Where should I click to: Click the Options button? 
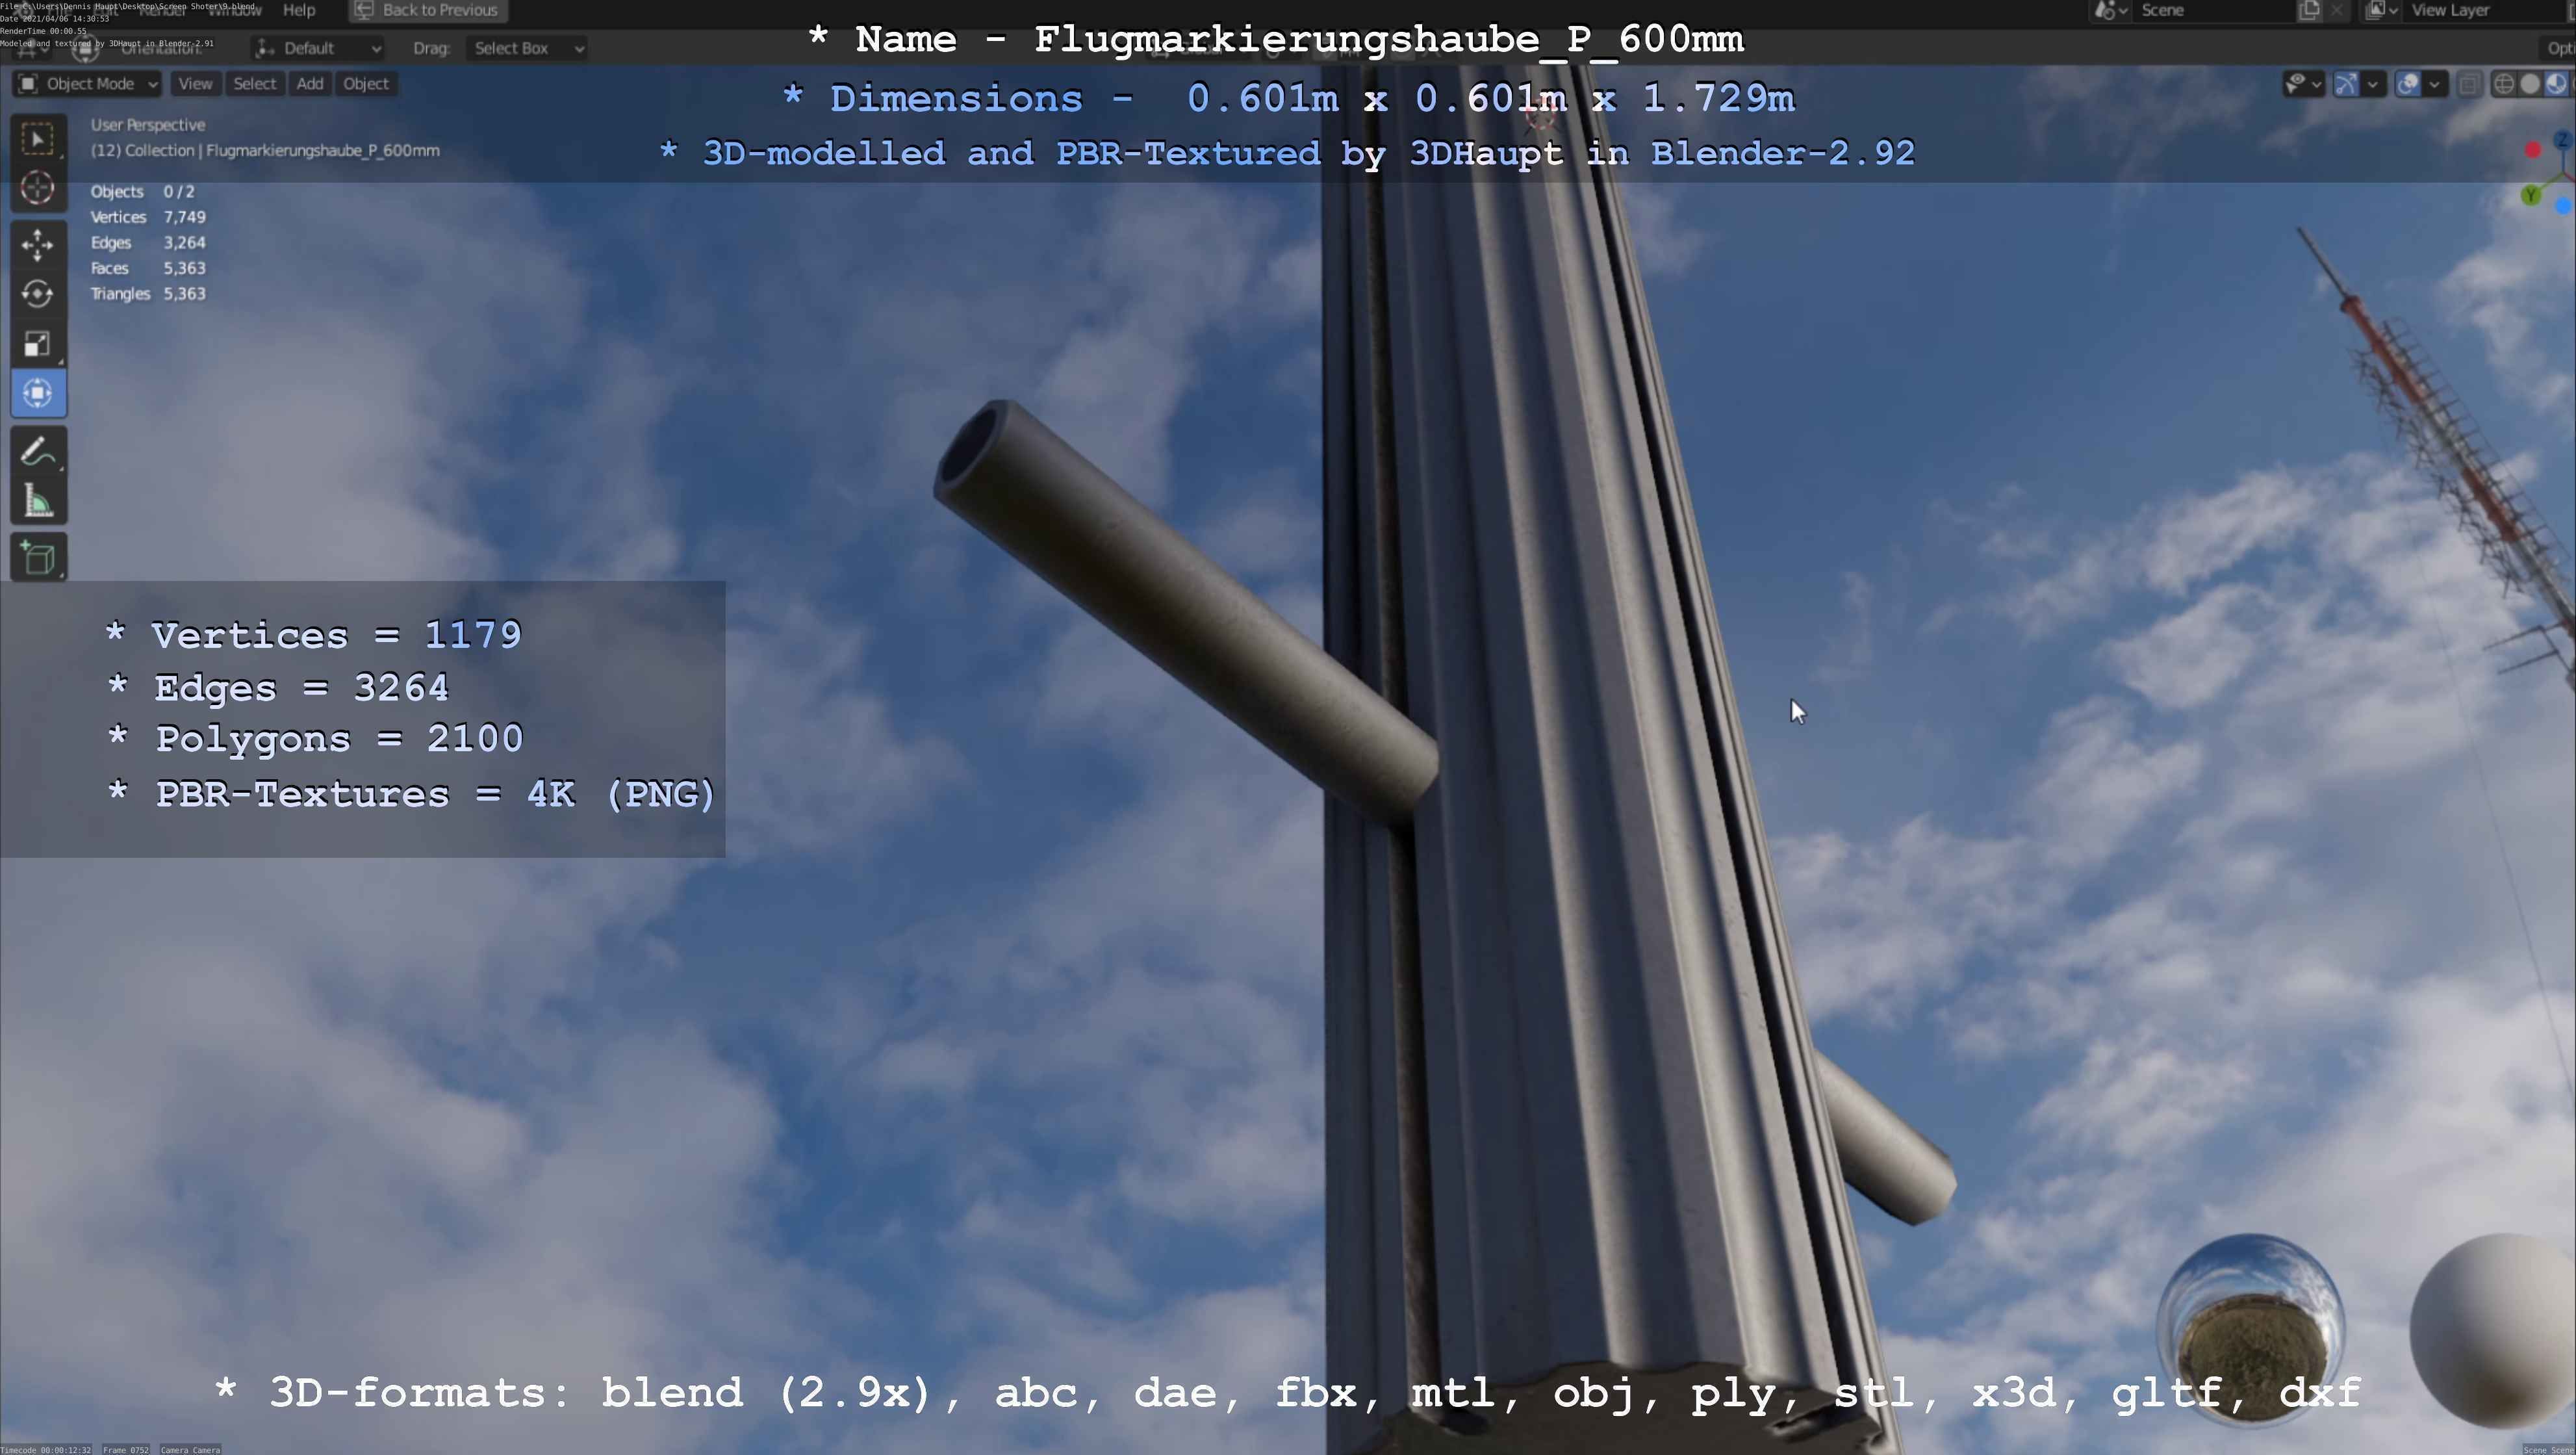(x=2558, y=48)
